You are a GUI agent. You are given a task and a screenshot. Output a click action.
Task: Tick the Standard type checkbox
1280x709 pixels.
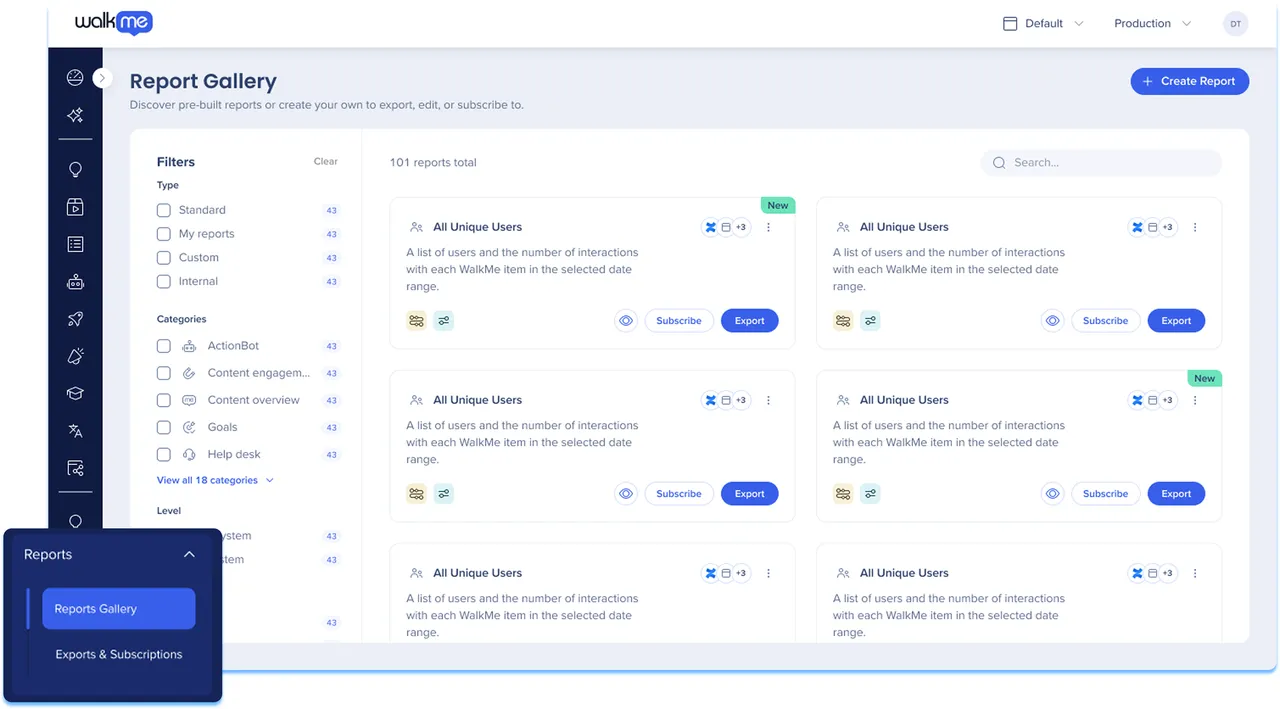click(x=164, y=210)
